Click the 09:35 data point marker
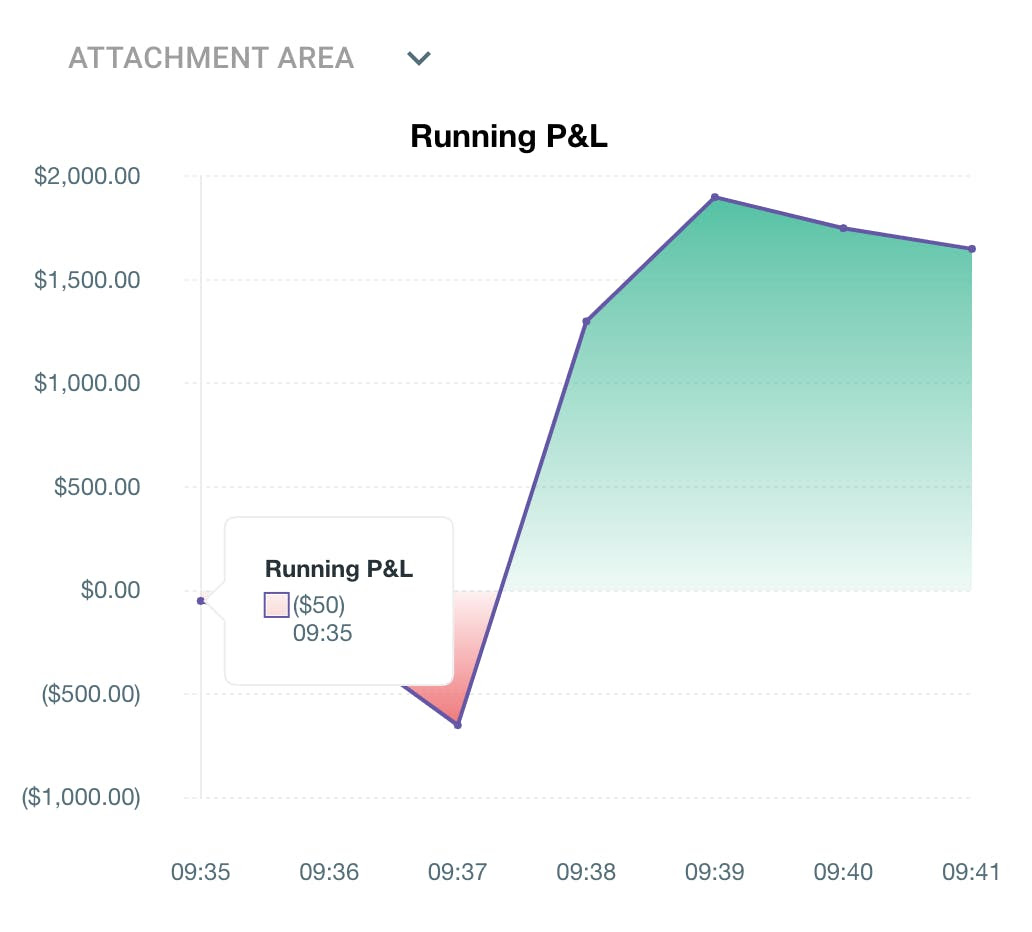The height and width of the screenshot is (932, 1032). tap(201, 600)
